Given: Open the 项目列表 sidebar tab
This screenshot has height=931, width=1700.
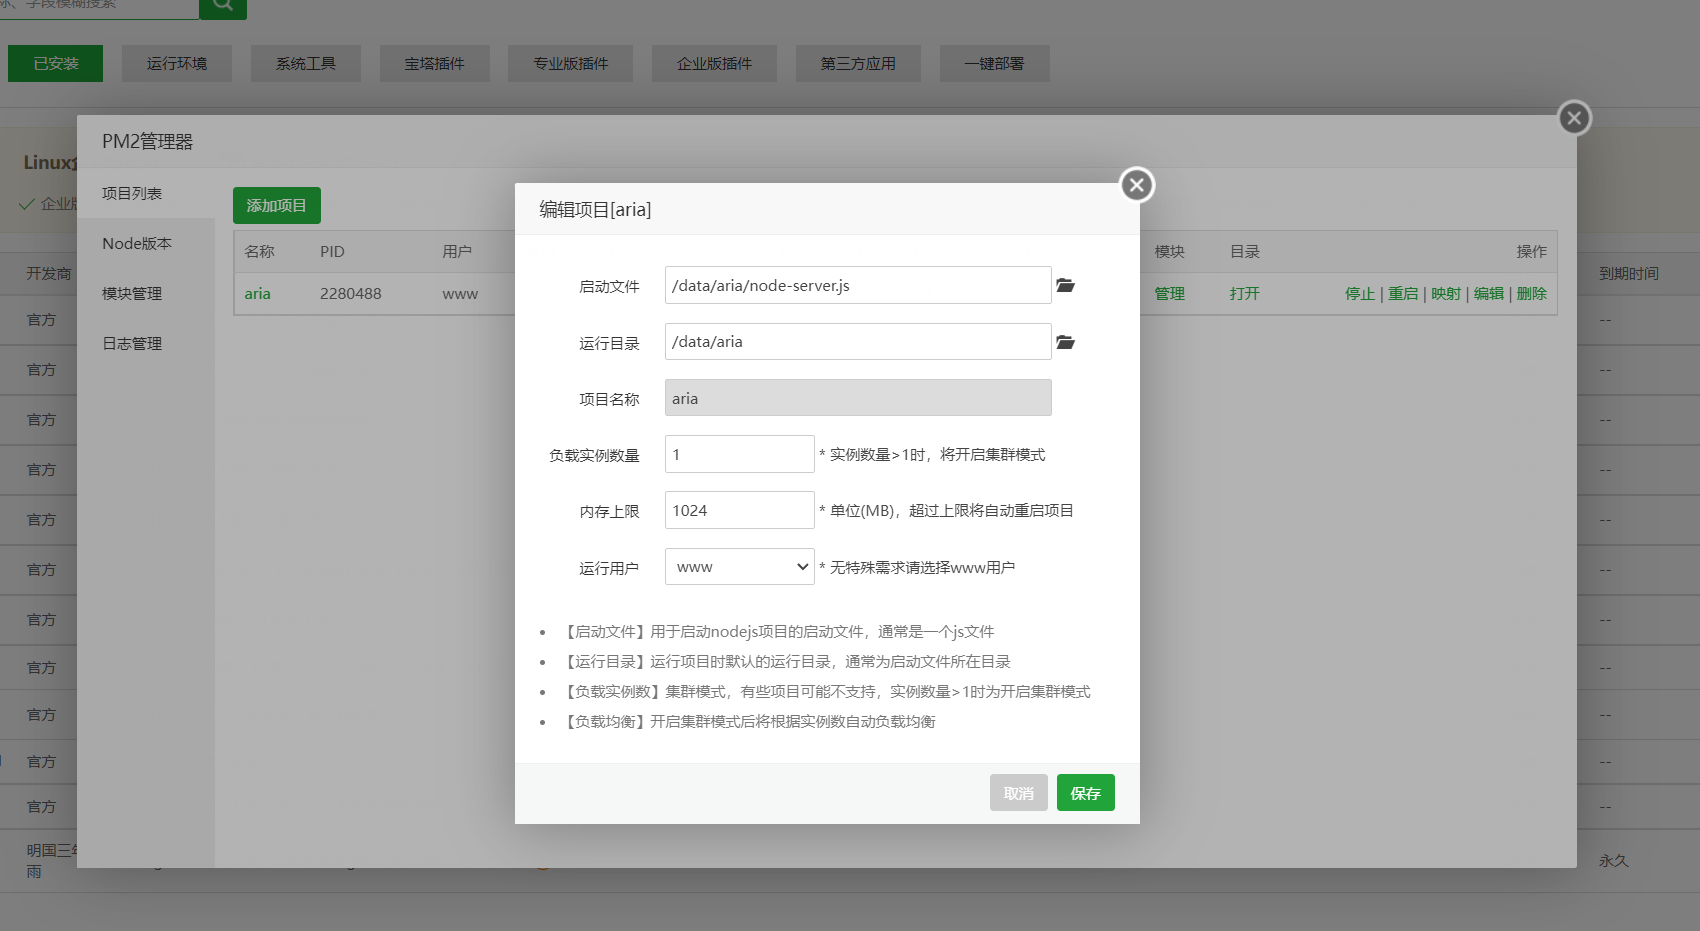Looking at the screenshot, I should (146, 194).
